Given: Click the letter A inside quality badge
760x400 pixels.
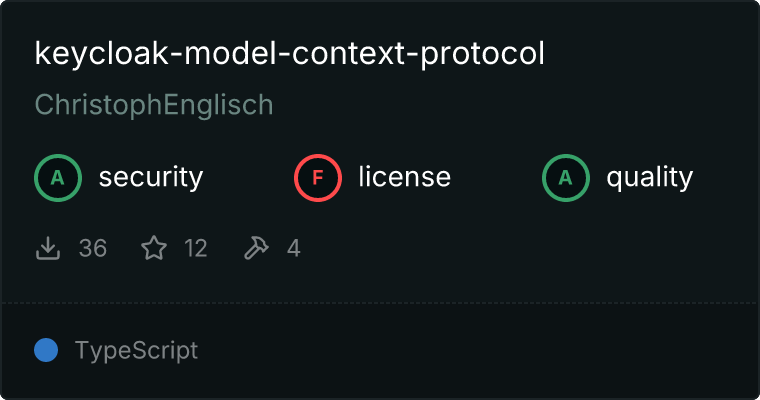Looking at the screenshot, I should click(566, 178).
